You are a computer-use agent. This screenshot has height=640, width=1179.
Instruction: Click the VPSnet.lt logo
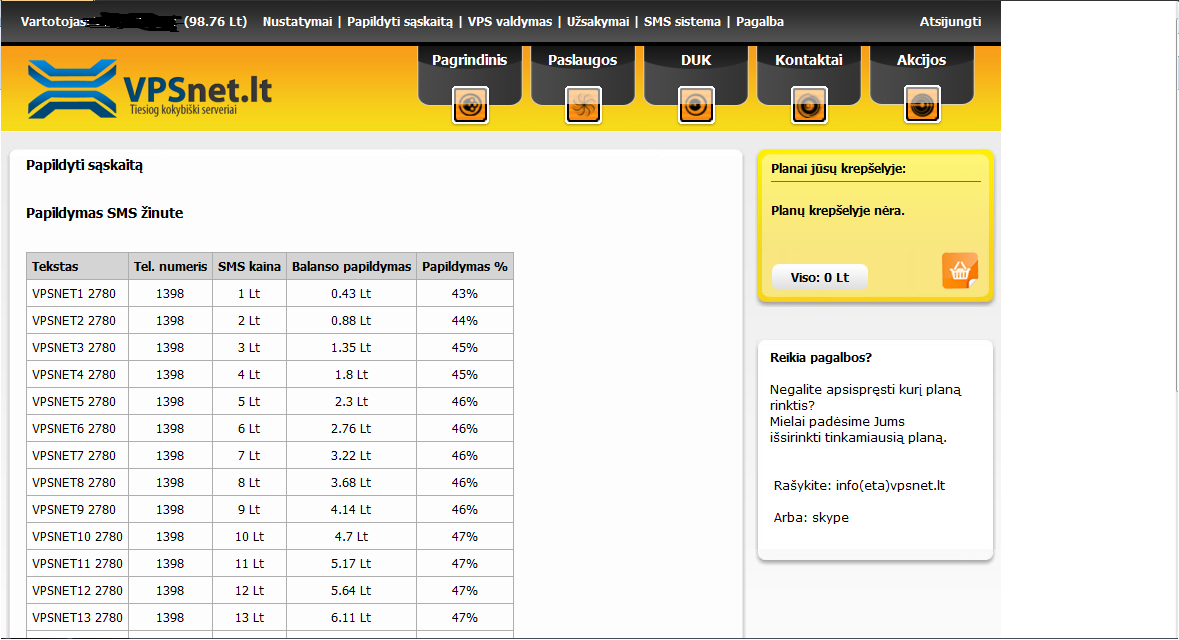pyautogui.click(x=150, y=89)
